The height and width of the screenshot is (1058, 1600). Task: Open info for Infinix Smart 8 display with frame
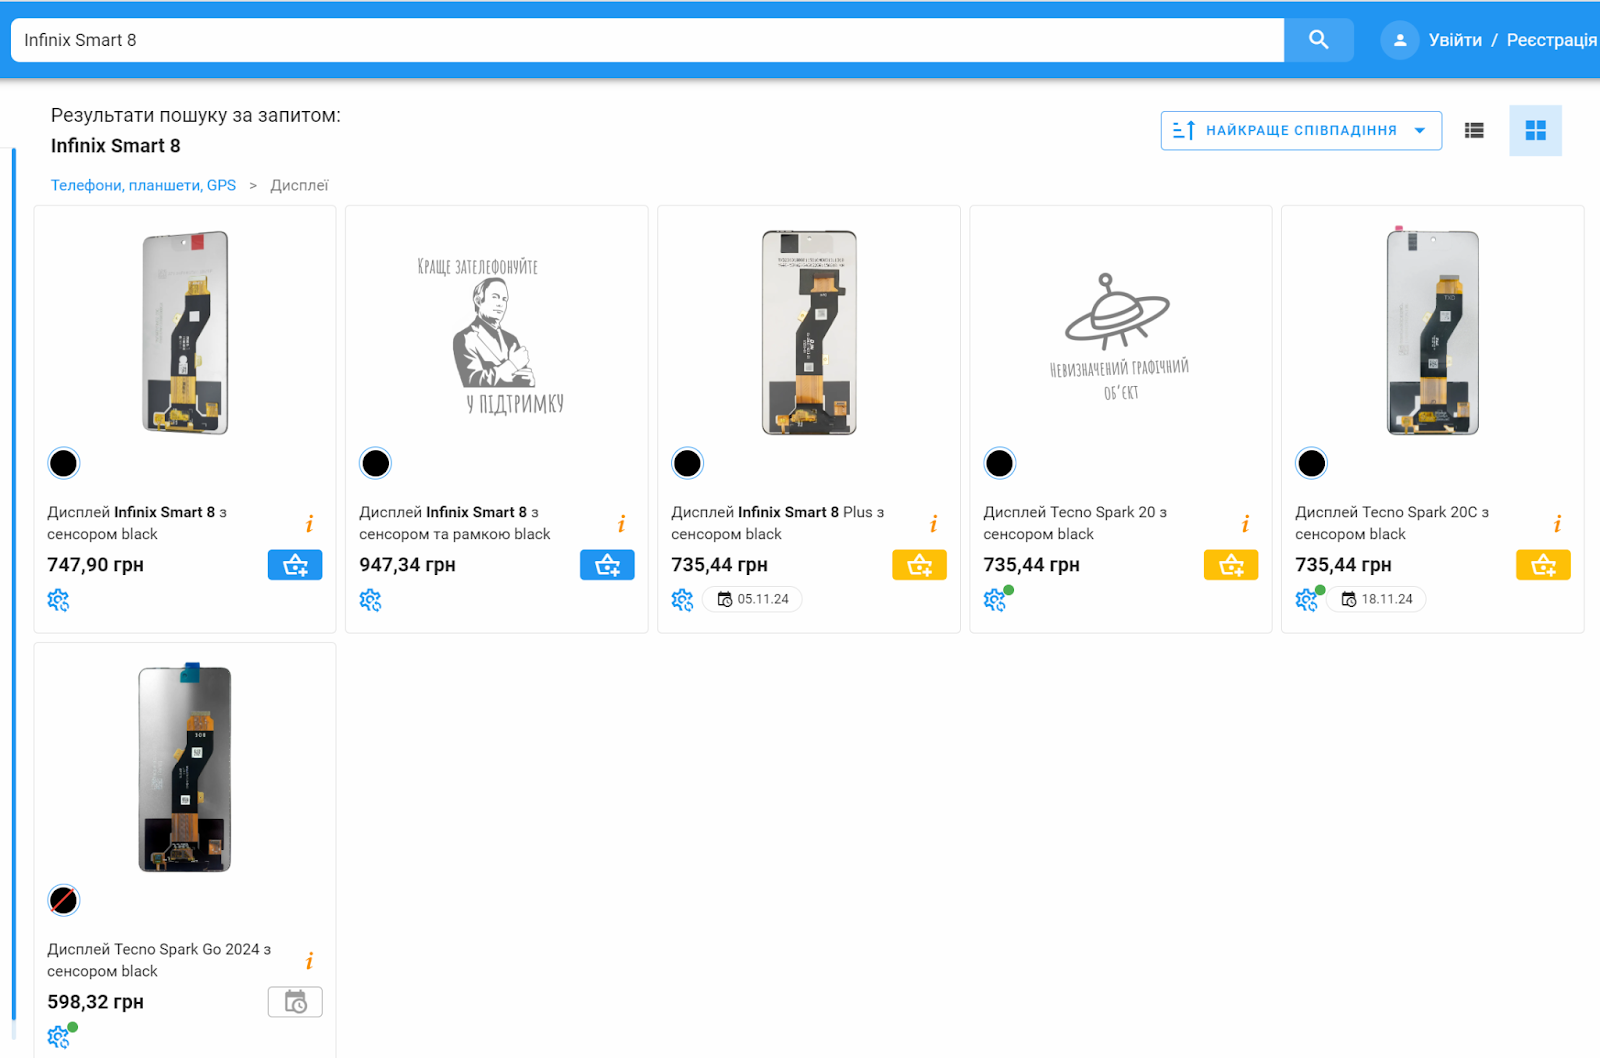pyautogui.click(x=621, y=524)
